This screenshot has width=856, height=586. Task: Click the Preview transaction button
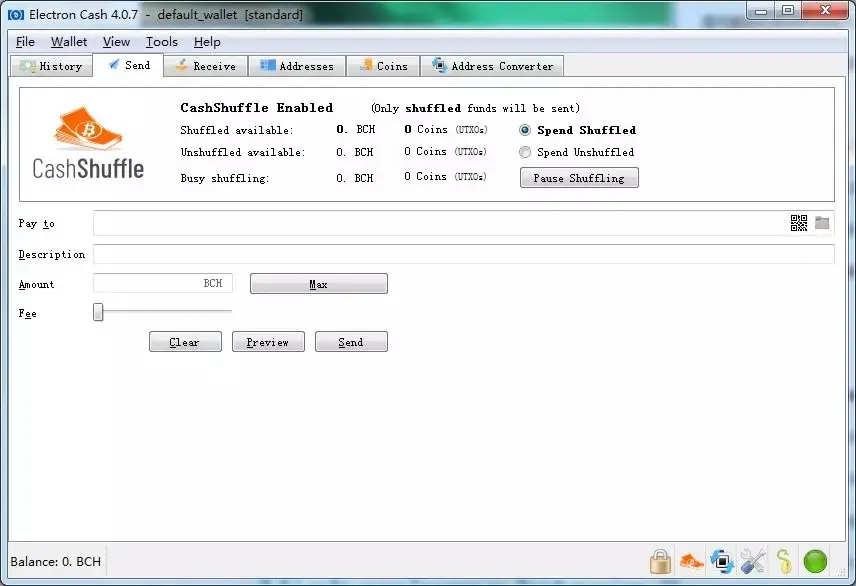(x=268, y=342)
